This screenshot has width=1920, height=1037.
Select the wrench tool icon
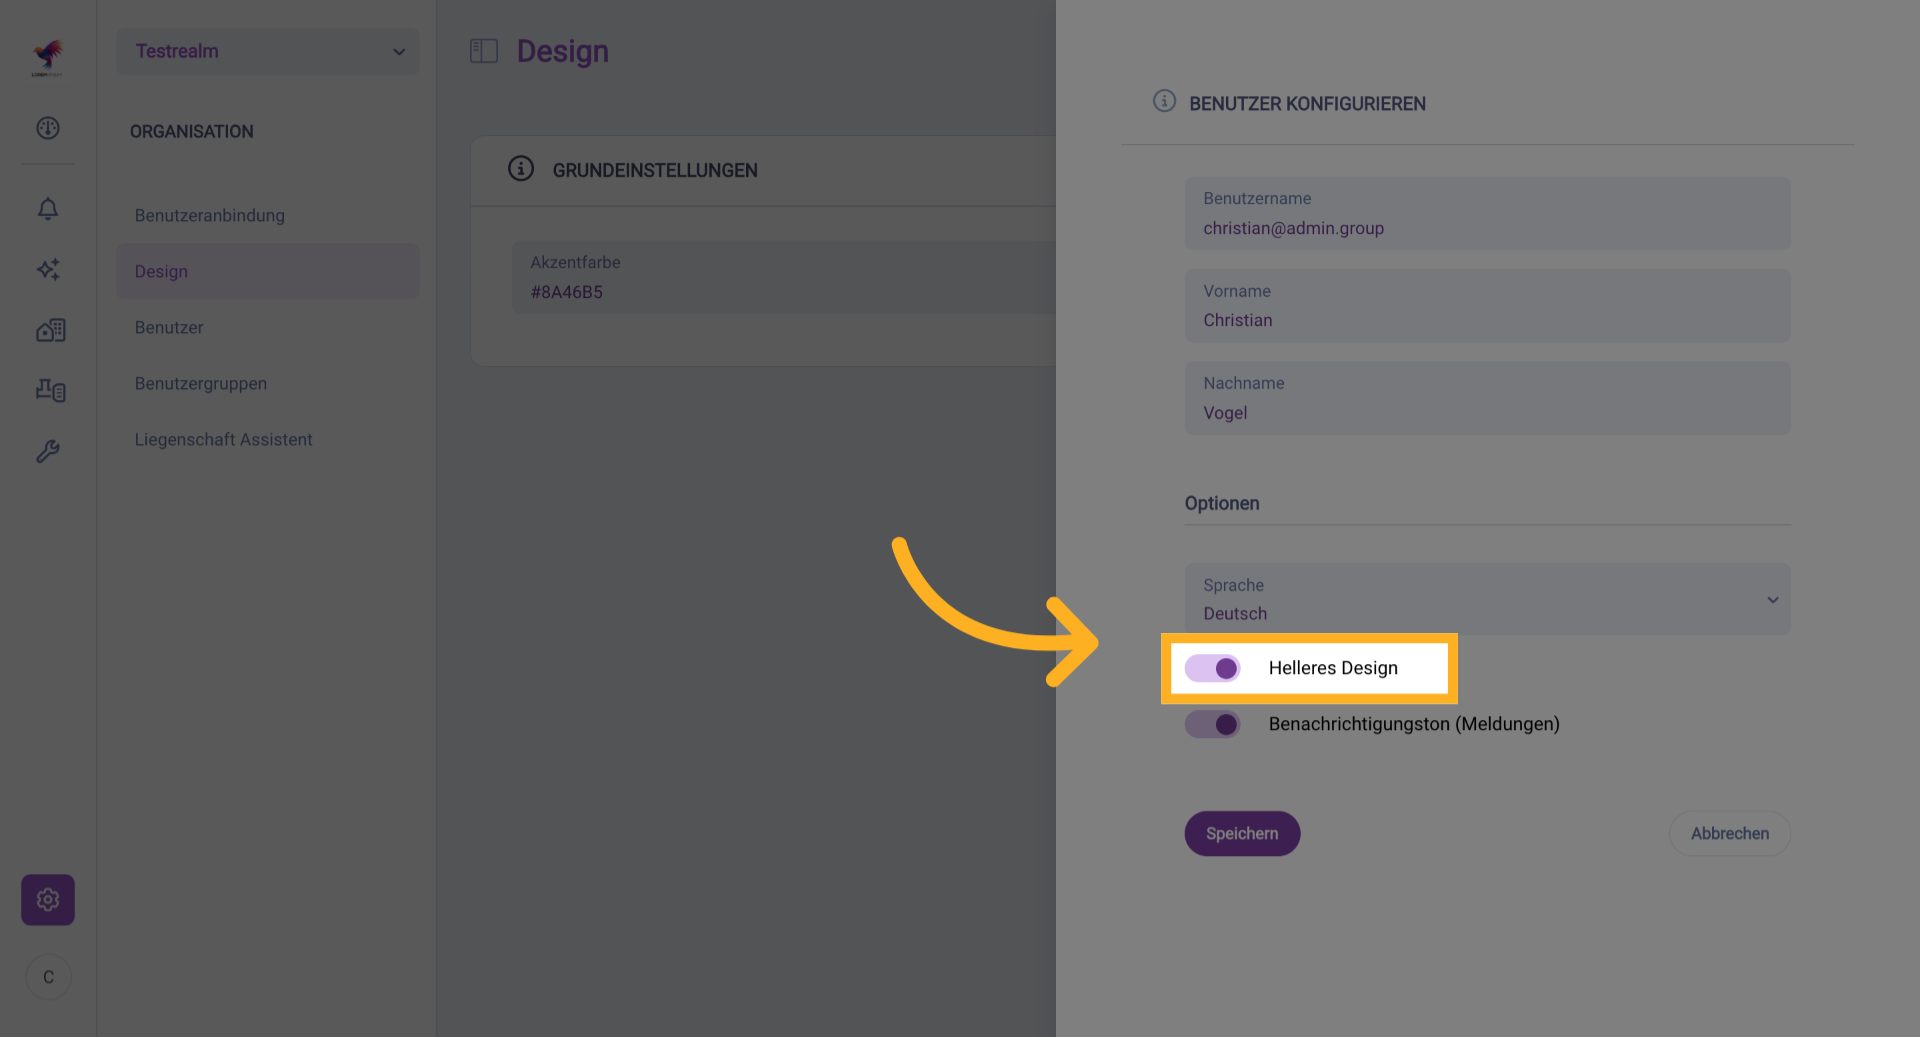[x=47, y=451]
